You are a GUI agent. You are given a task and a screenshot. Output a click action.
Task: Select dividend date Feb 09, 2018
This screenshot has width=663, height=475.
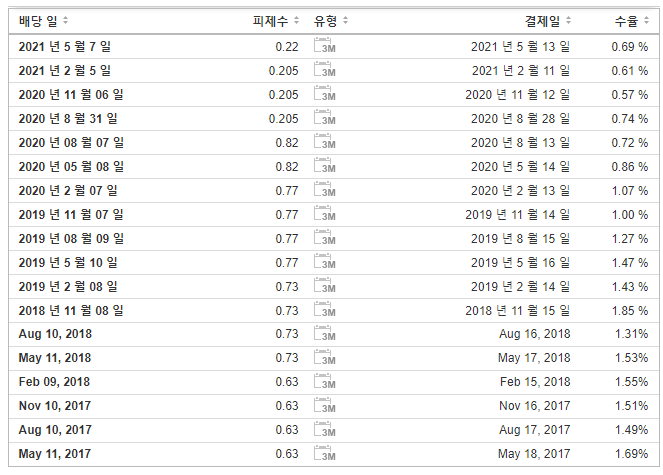pyautogui.click(x=54, y=382)
